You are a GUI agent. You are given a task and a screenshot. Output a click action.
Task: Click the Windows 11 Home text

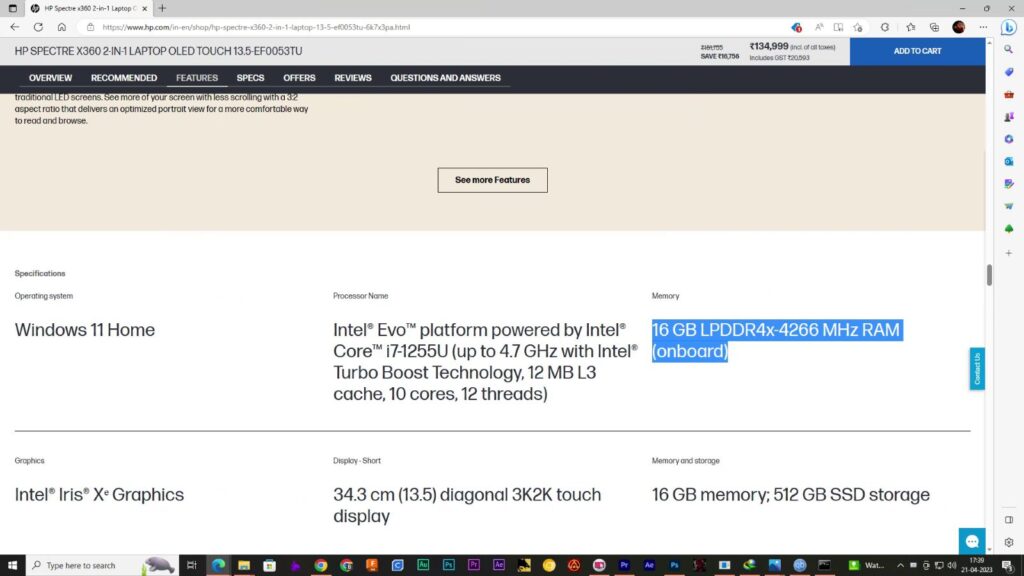click(x=85, y=330)
